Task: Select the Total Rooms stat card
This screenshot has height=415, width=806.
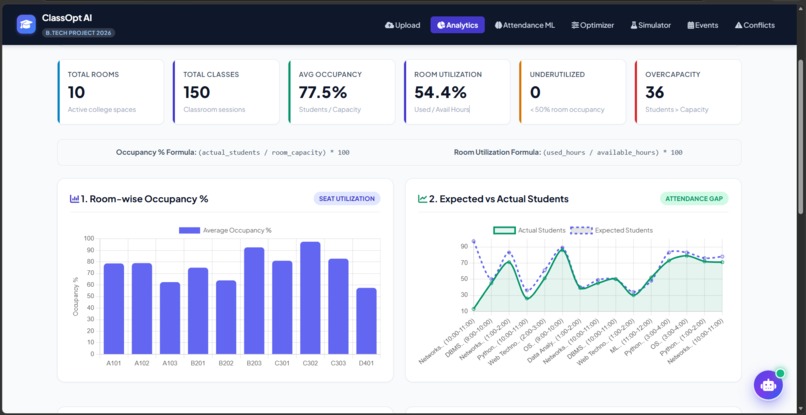Action: pyautogui.click(x=111, y=92)
